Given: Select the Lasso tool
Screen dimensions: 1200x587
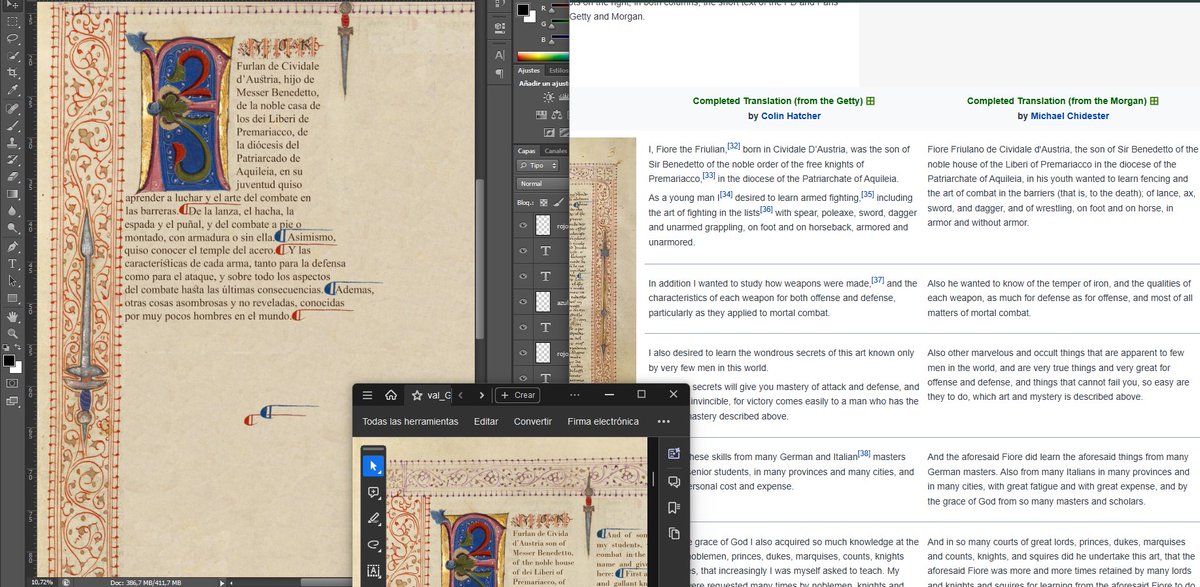Looking at the screenshot, I should [13, 38].
